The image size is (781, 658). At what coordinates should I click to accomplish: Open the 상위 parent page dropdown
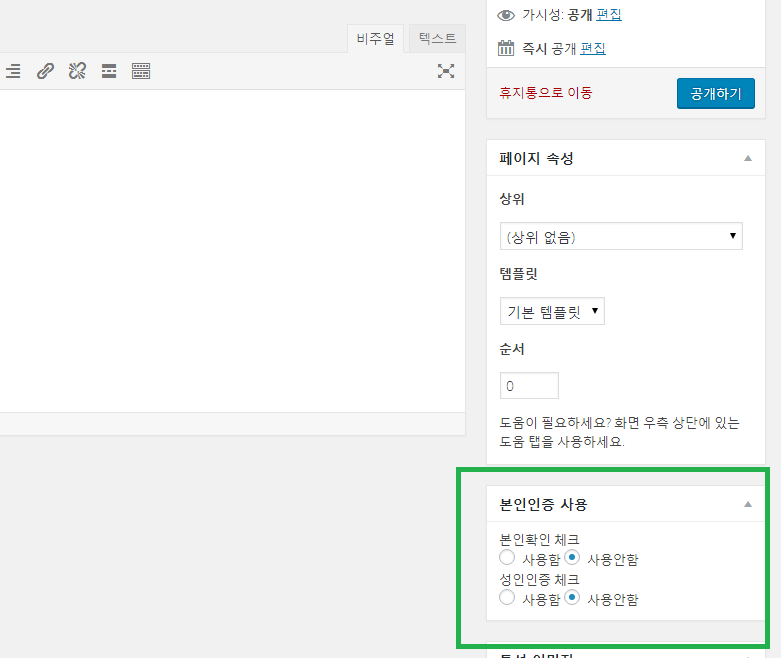pyautogui.click(x=620, y=237)
